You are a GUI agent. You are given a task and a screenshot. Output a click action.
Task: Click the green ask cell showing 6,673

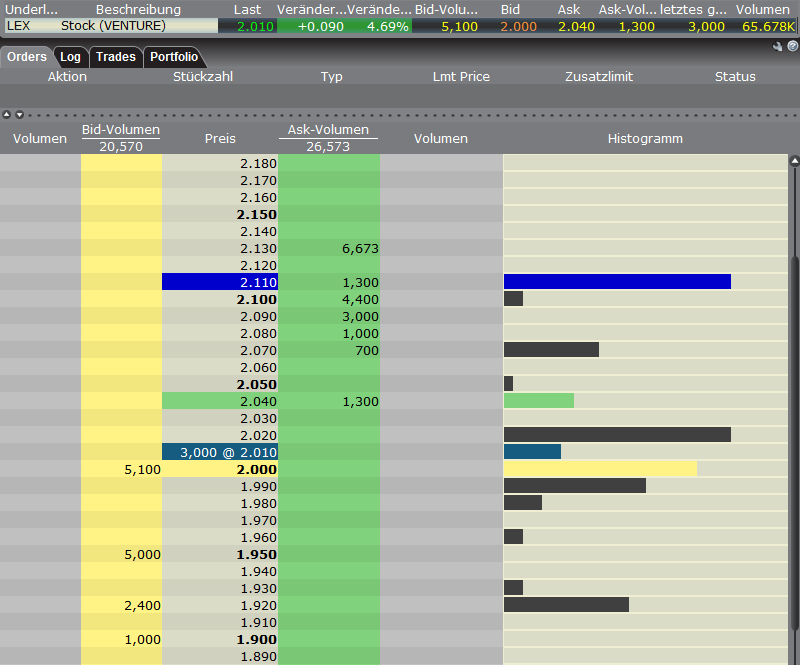[x=329, y=249]
